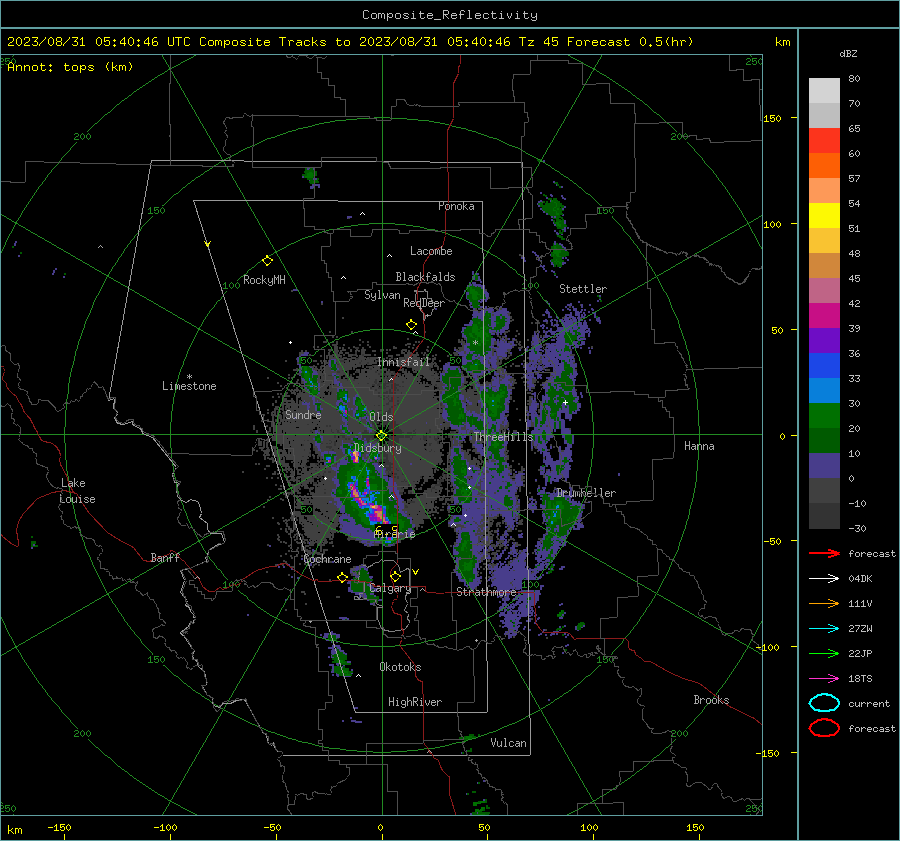
Task: Click the Hanna city label
Action: point(699,446)
